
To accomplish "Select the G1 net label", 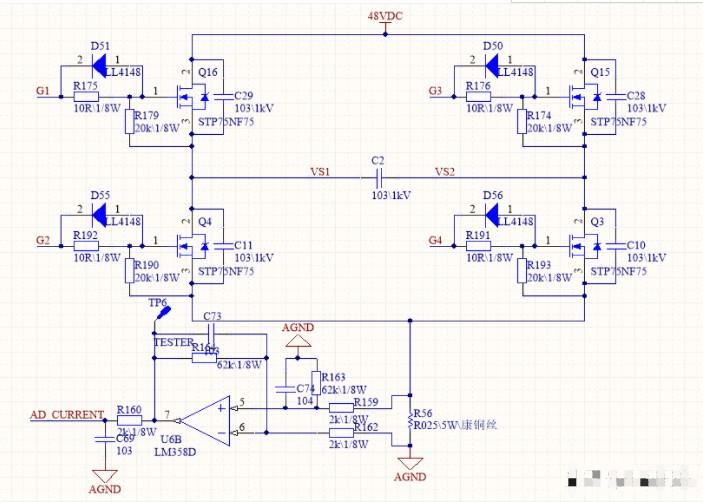I will tap(43, 91).
